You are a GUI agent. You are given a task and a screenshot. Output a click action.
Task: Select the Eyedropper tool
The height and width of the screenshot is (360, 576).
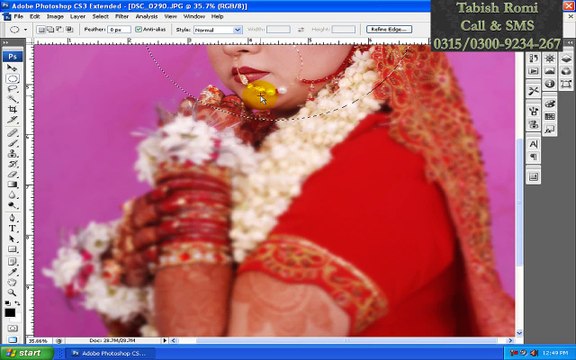pos(12,272)
